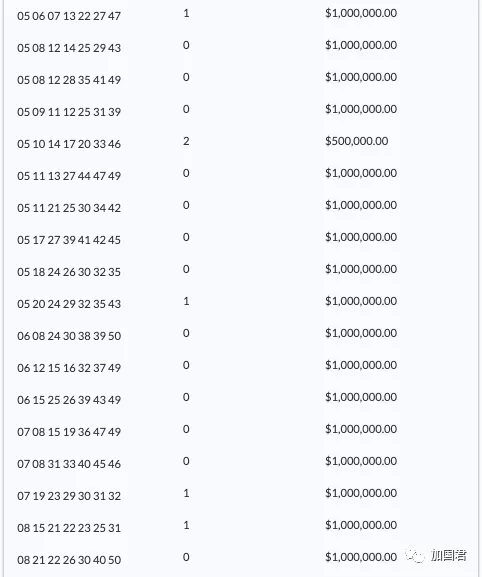The image size is (482, 577).
Task: Click the $500,000.00 prize amount
Action: click(x=357, y=141)
